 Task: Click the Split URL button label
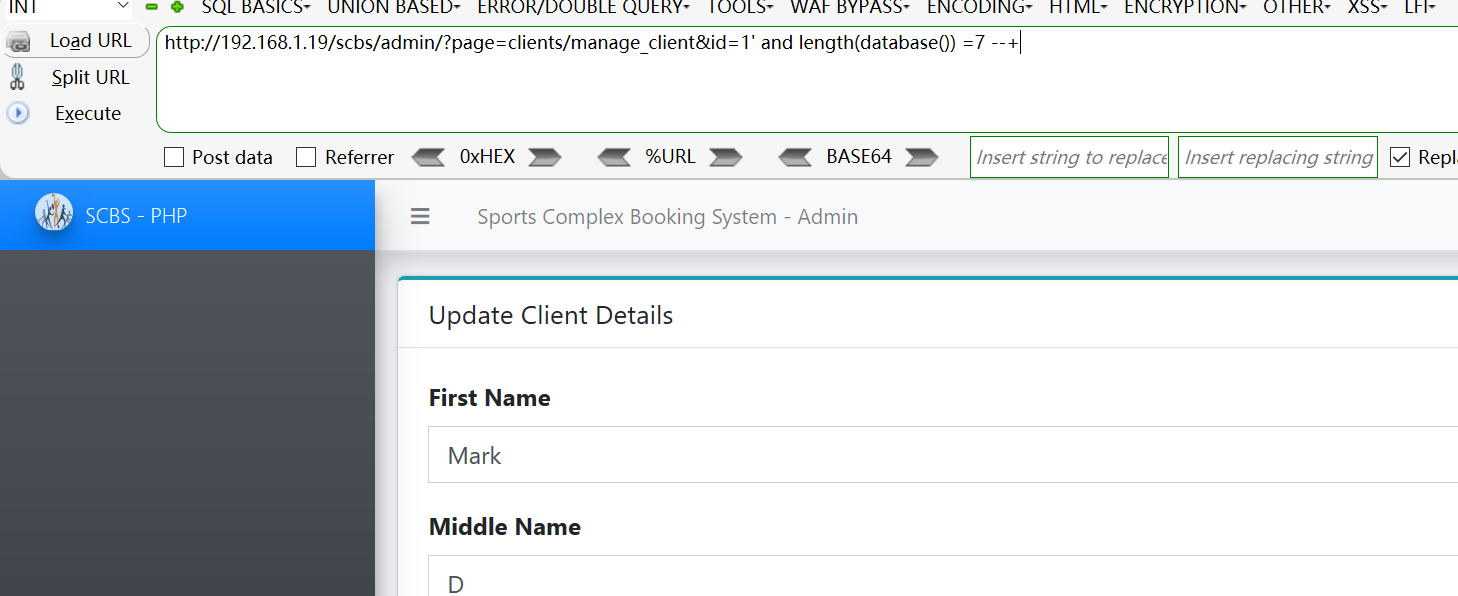(x=91, y=77)
